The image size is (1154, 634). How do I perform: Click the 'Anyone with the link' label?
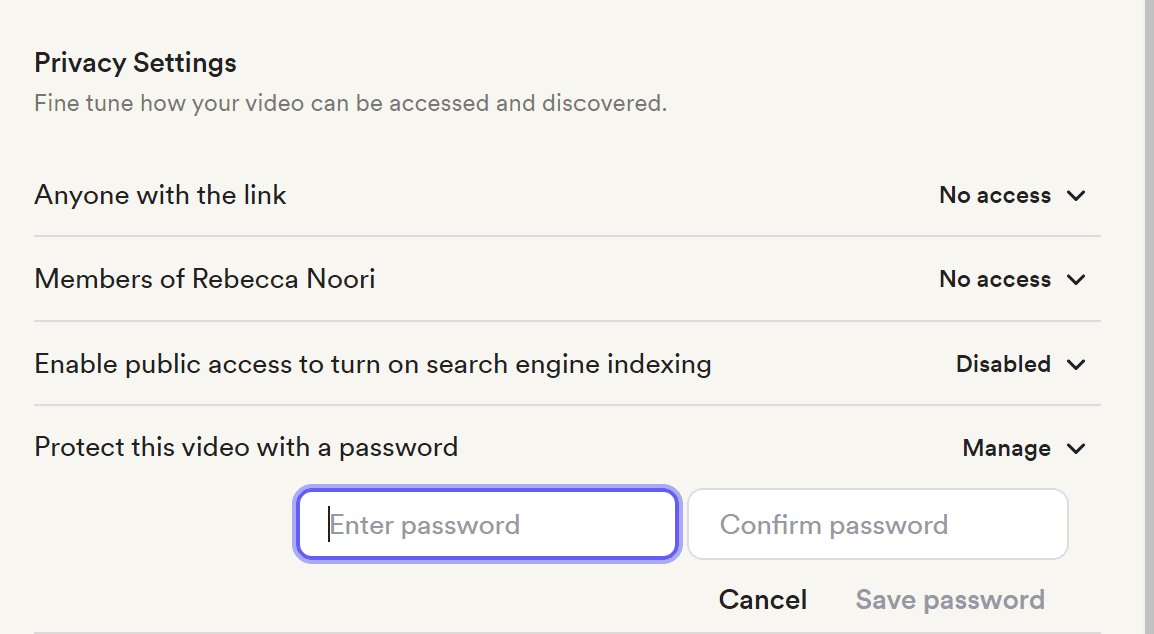[160, 195]
